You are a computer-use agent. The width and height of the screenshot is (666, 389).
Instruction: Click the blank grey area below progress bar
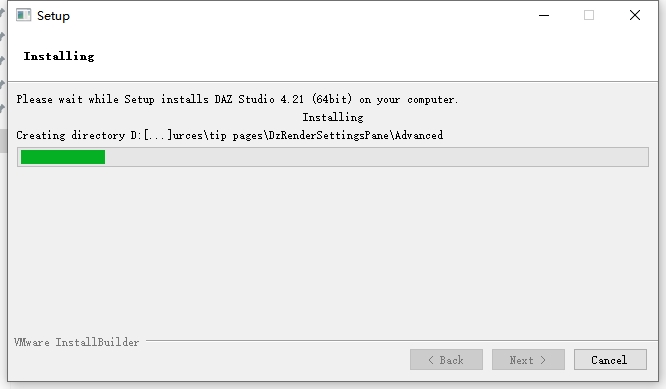point(333,251)
